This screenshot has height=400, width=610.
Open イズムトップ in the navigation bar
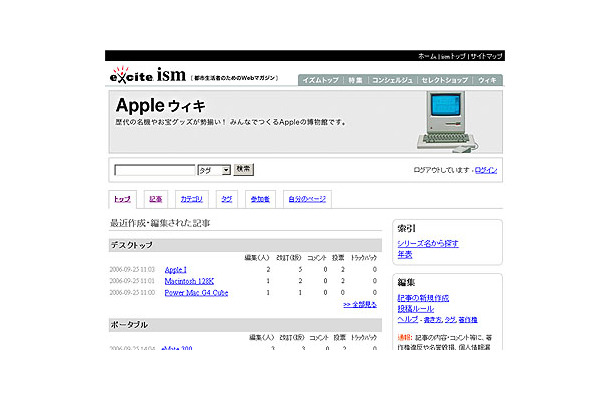[x=321, y=80]
